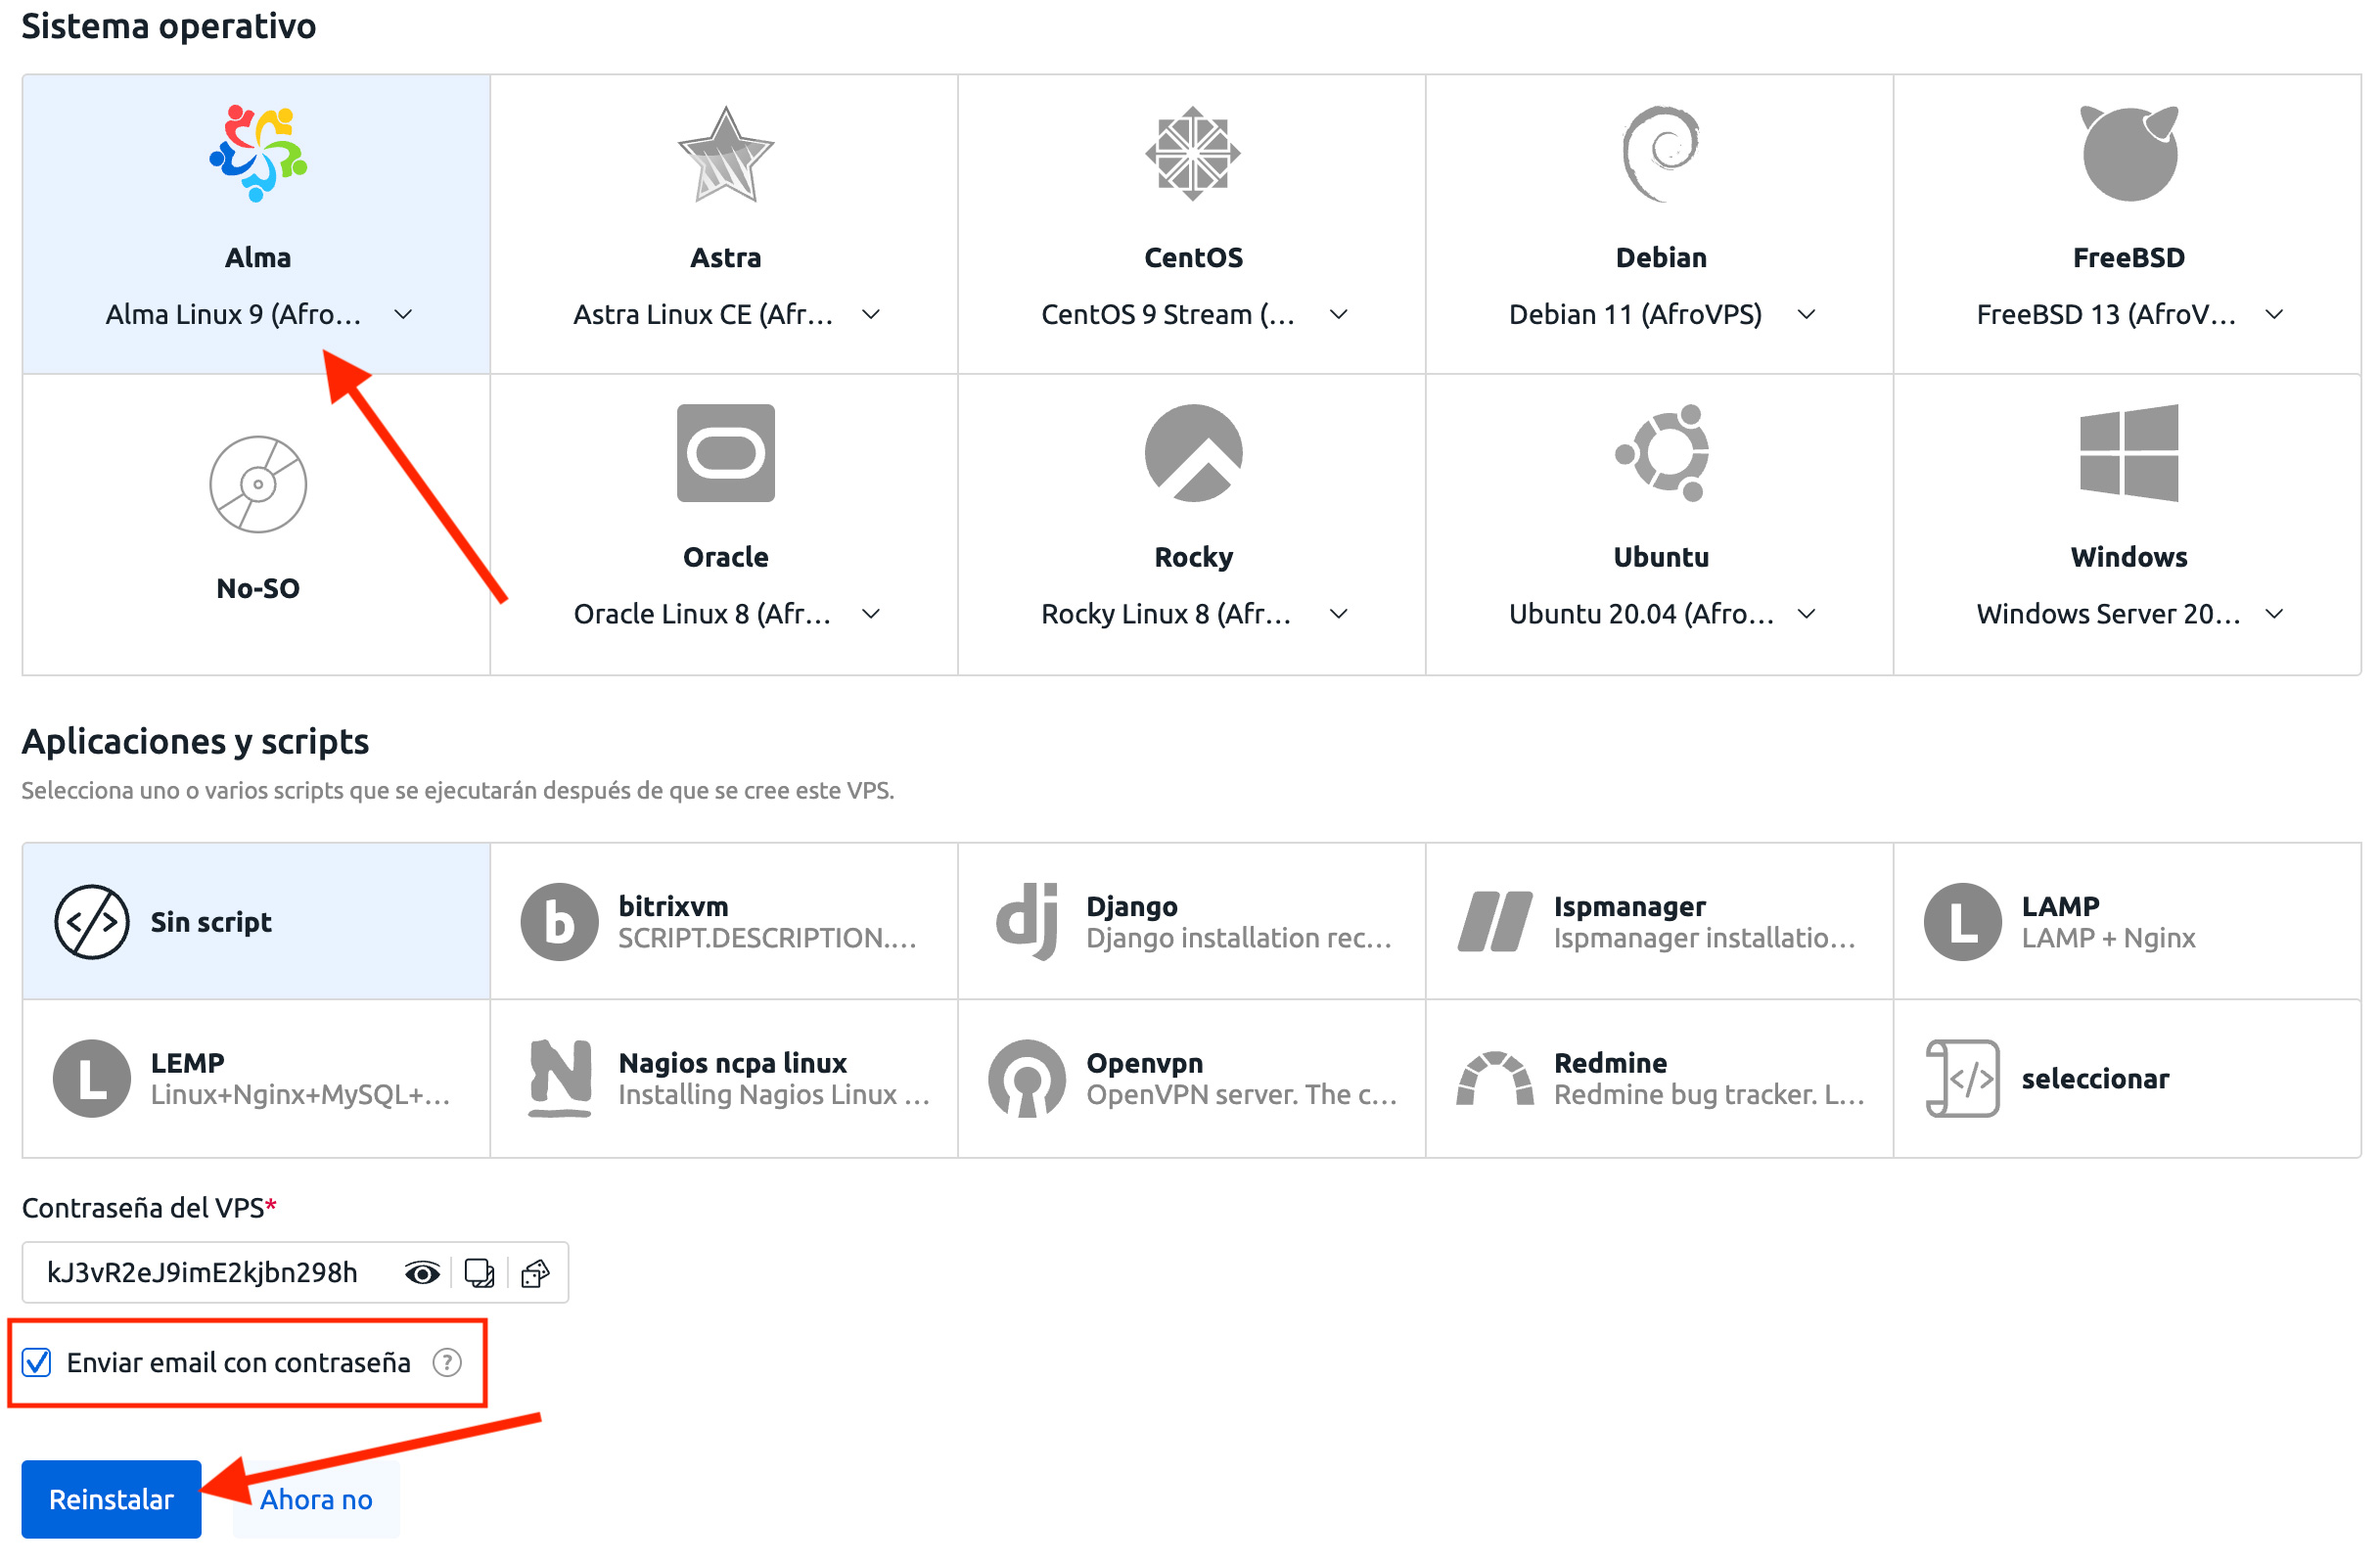Expand the FreeBSD 13 version dropdown
The image size is (2380, 1566).
pyautogui.click(x=2274, y=314)
